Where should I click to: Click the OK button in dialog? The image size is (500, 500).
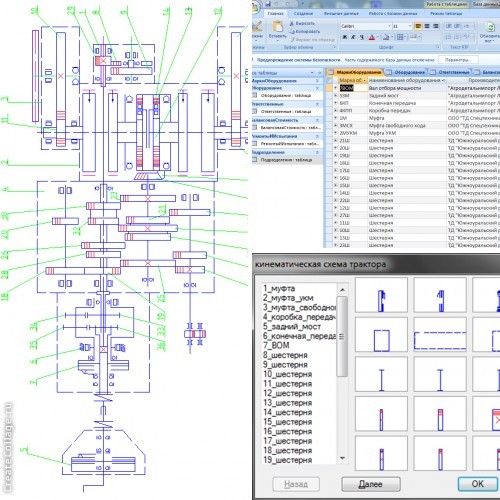[x=478, y=484]
